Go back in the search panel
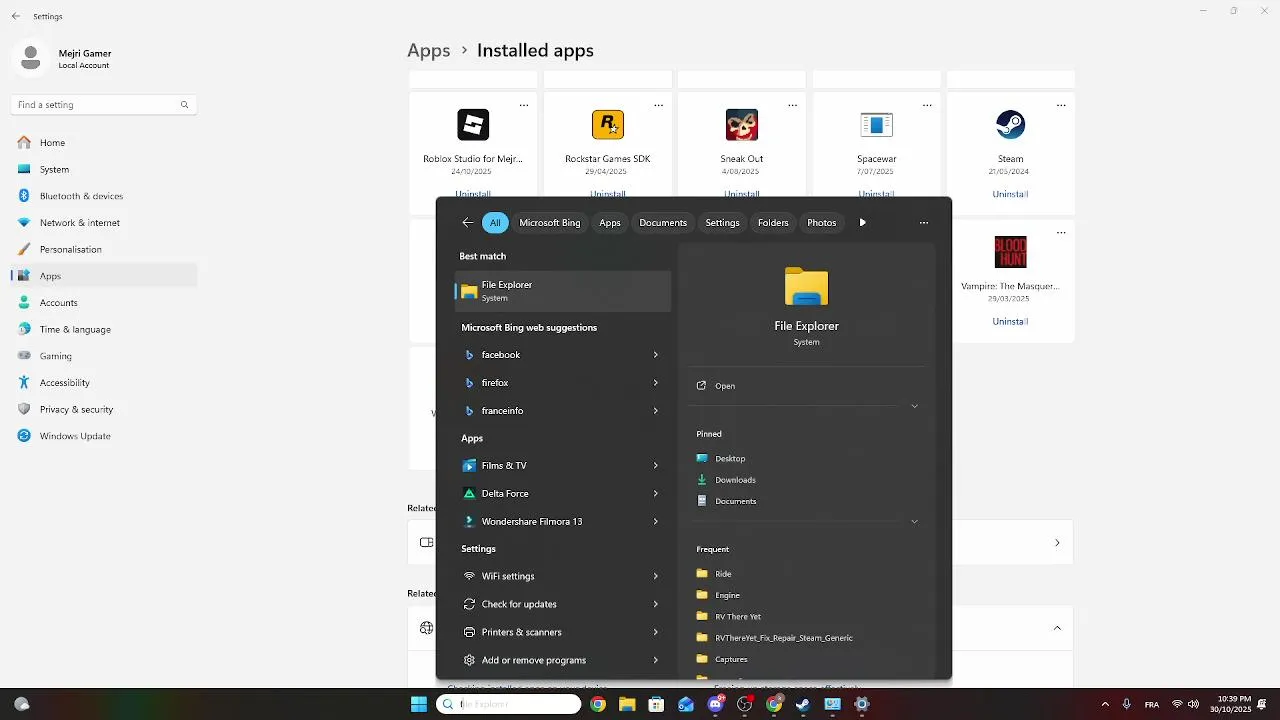 click(x=467, y=223)
